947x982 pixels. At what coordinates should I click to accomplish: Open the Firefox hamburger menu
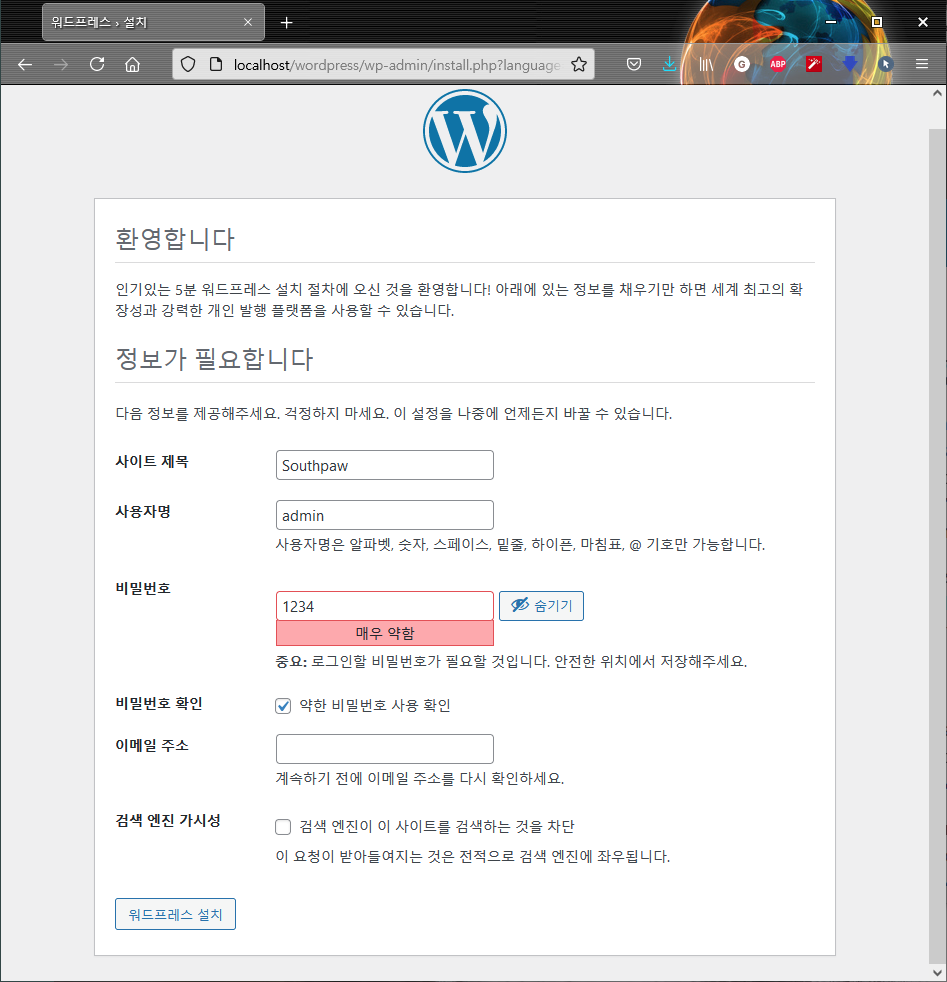point(922,65)
